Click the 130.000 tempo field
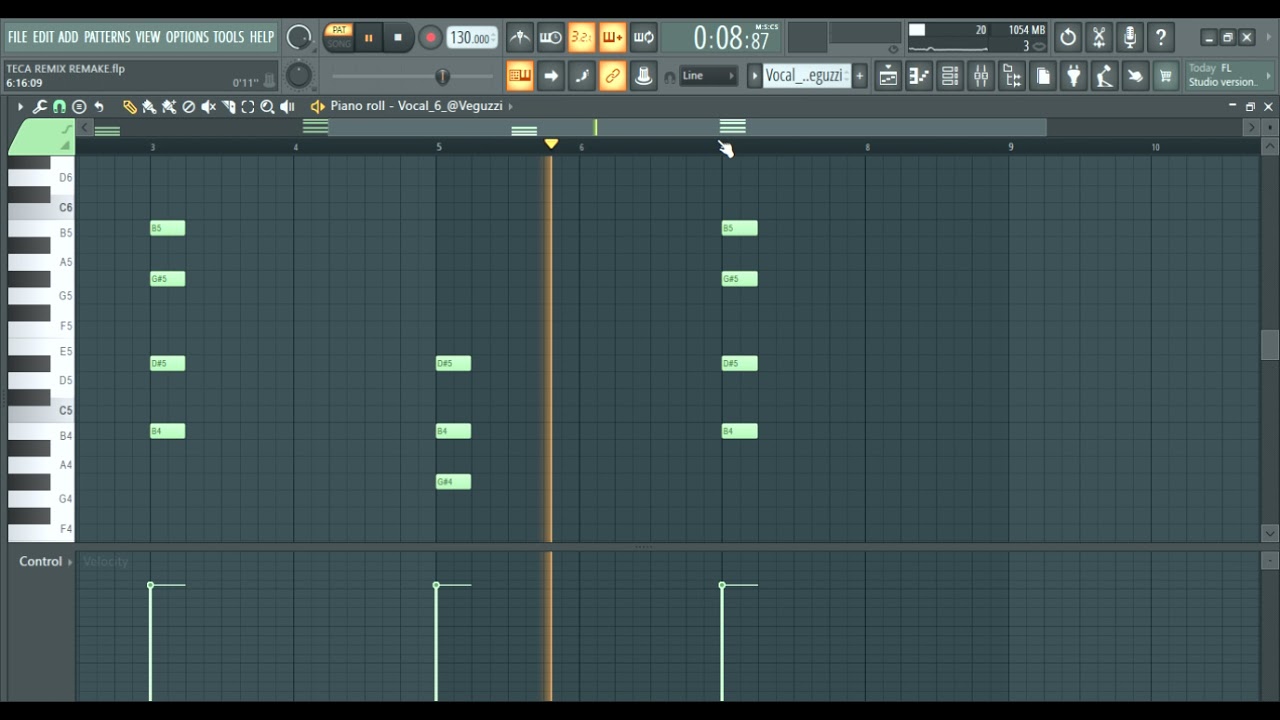 (x=471, y=38)
